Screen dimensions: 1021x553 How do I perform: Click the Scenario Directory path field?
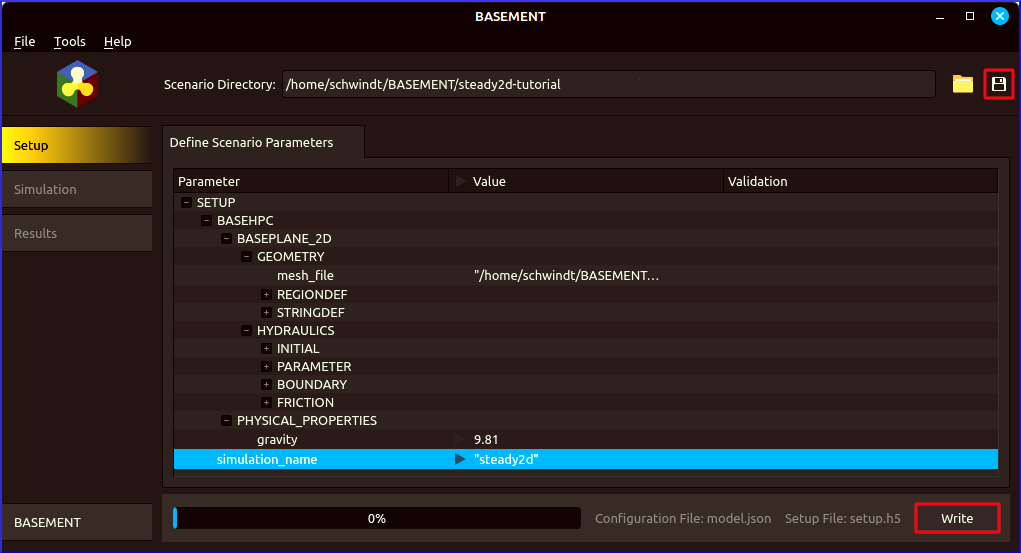607,85
